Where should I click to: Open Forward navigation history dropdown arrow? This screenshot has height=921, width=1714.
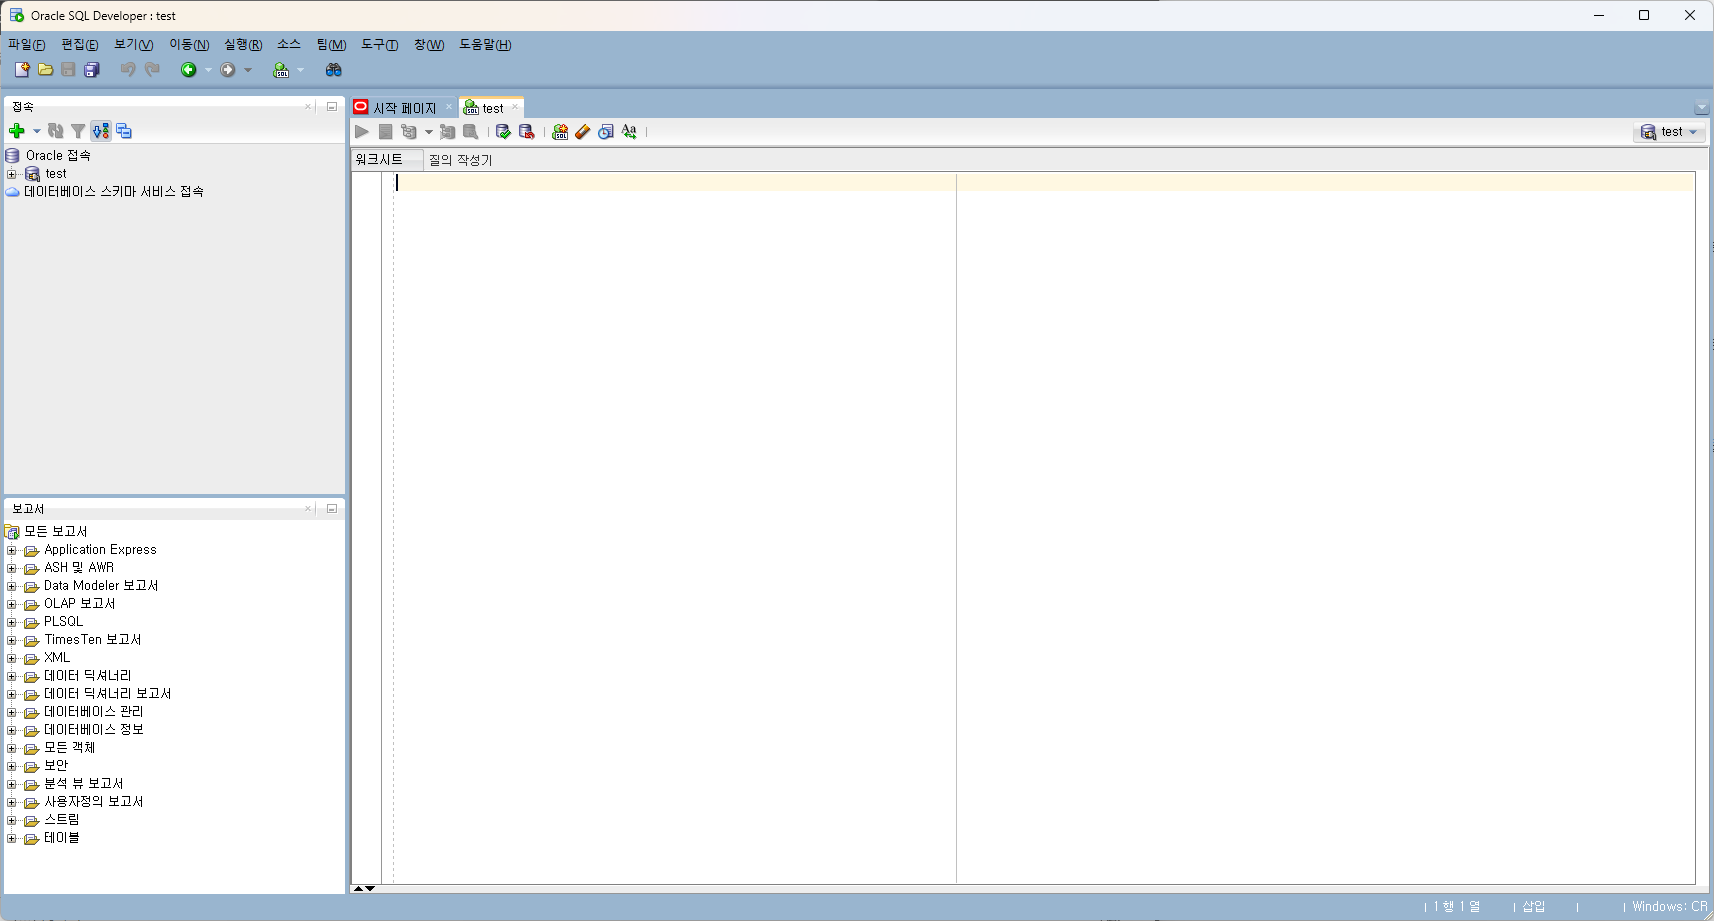[248, 70]
